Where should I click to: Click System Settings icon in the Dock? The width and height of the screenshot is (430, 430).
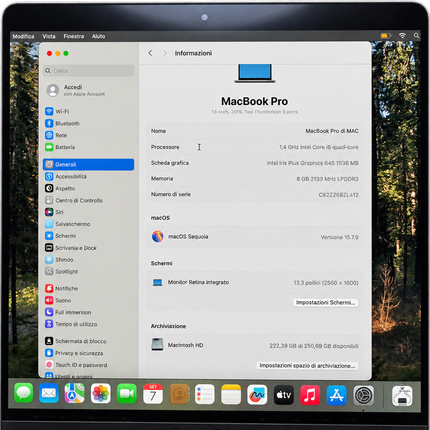tap(363, 396)
